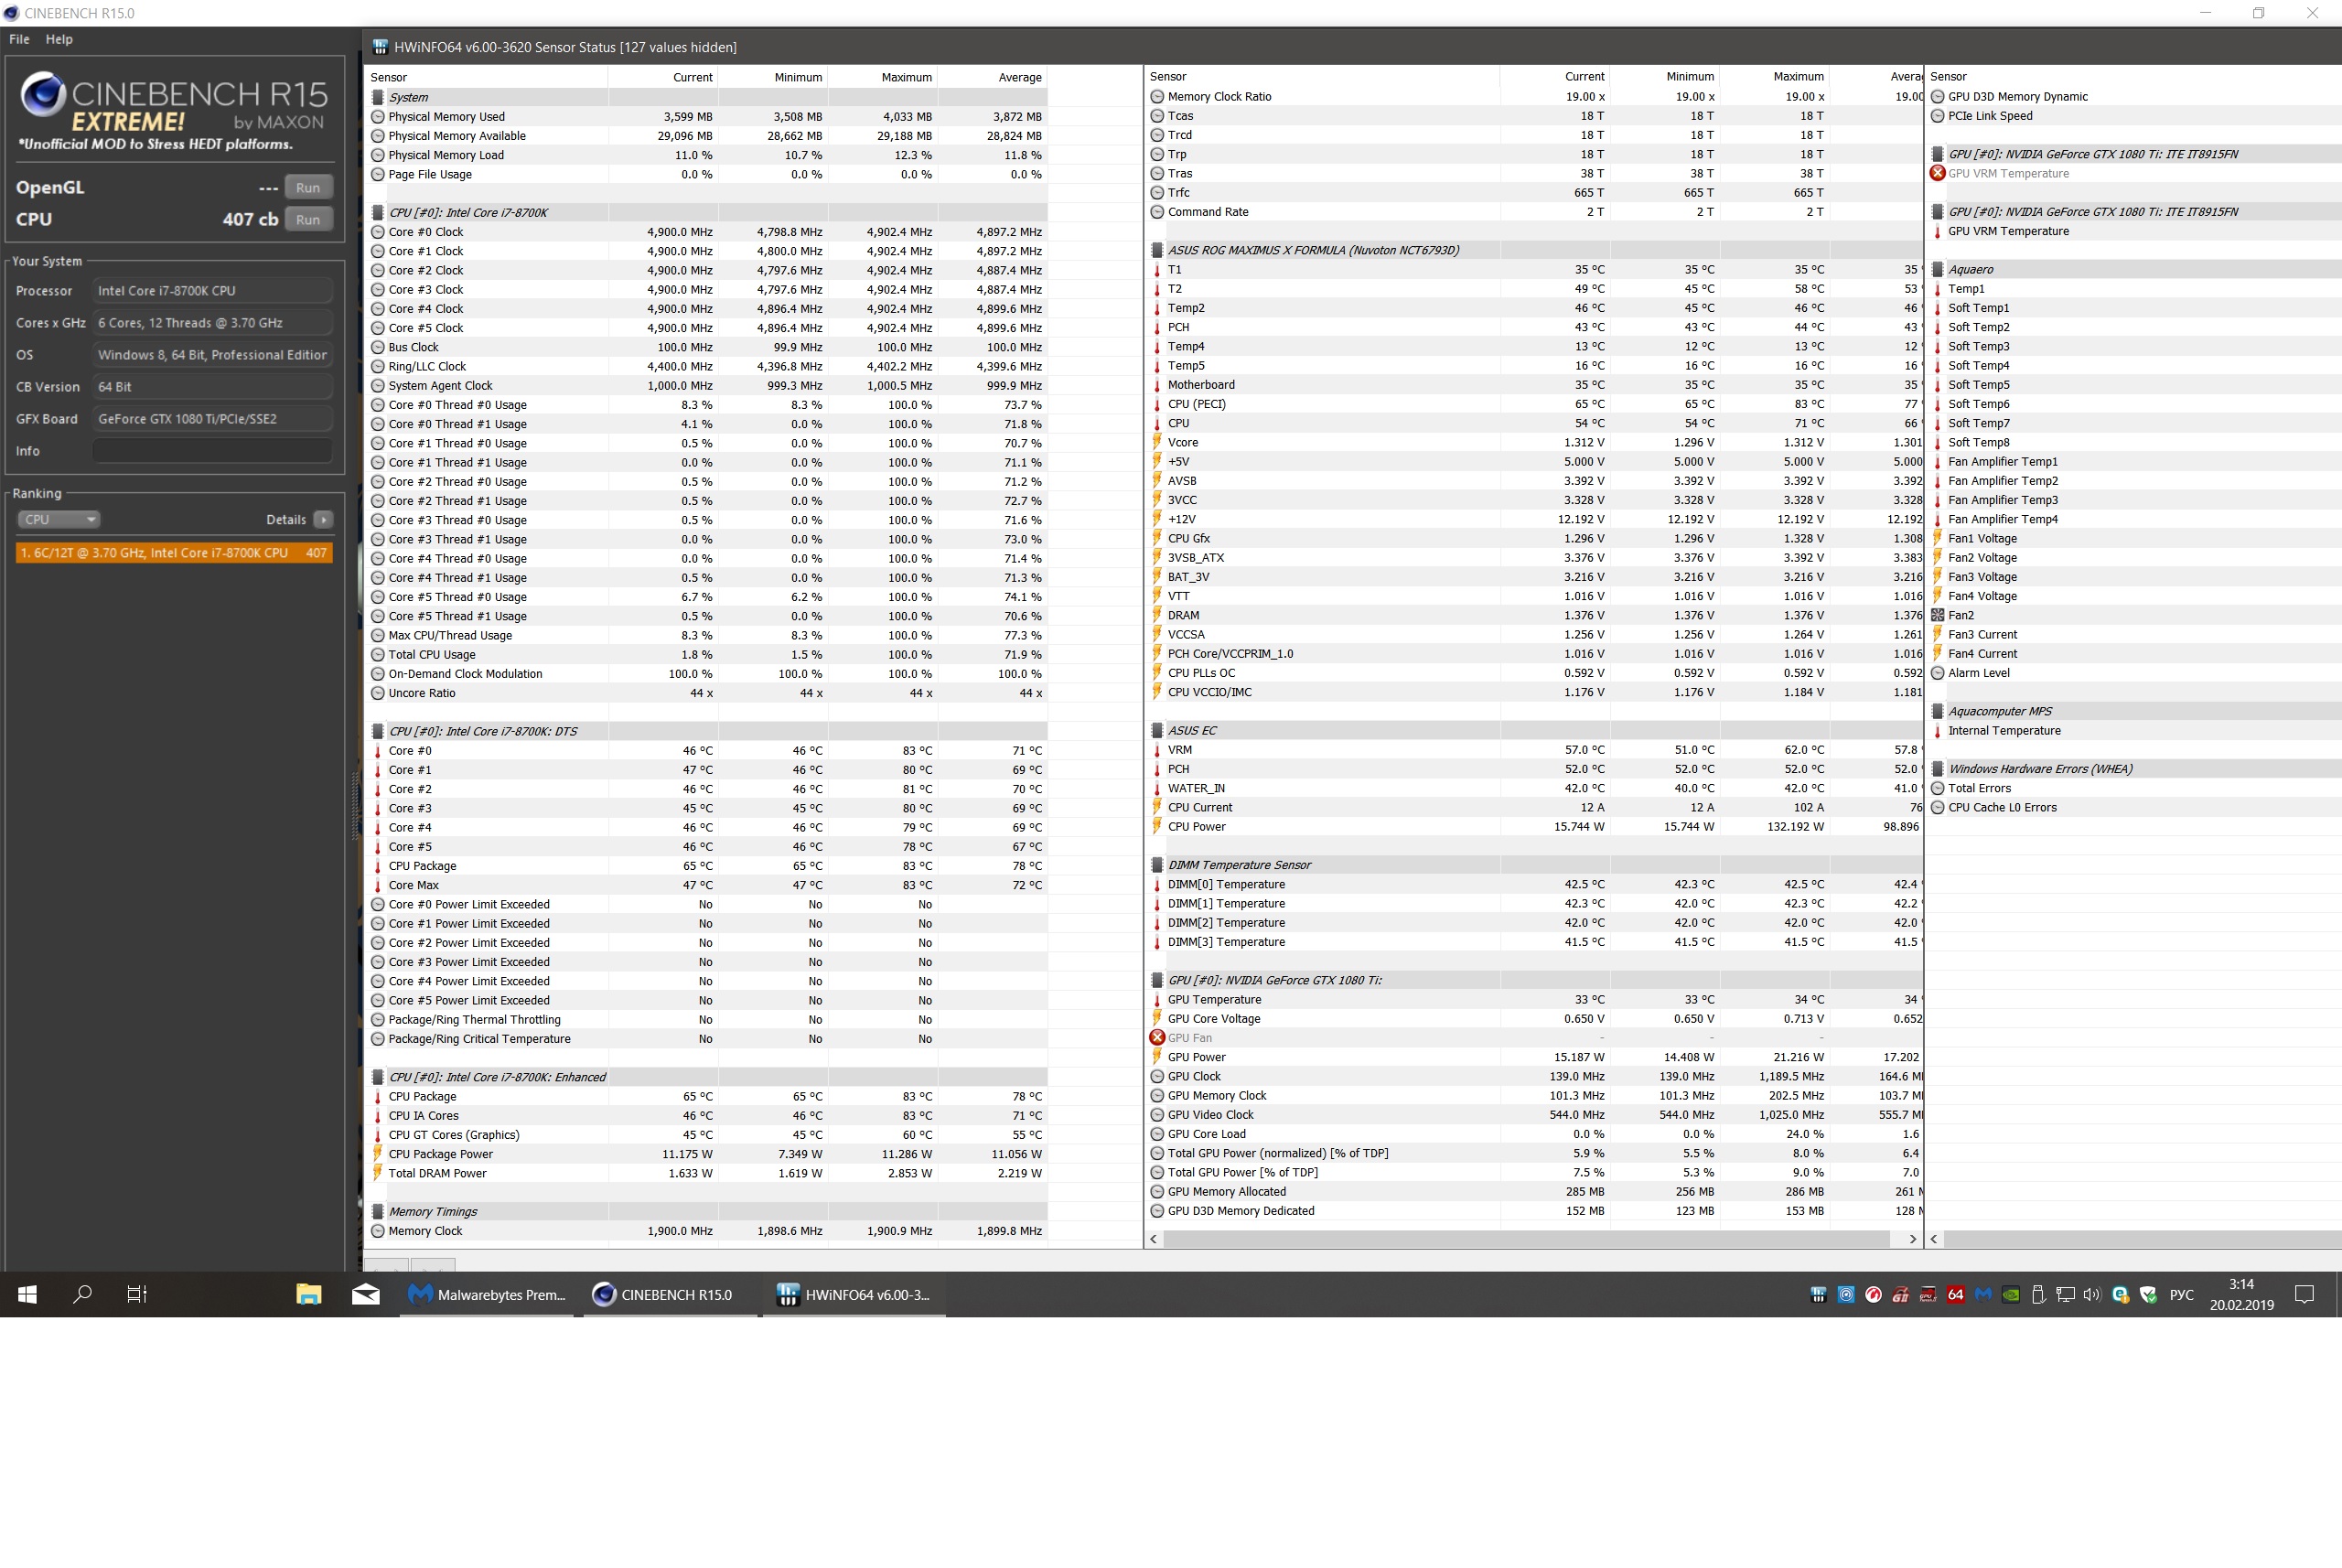
Task: Run the OpenGL benchmark
Action: (308, 187)
